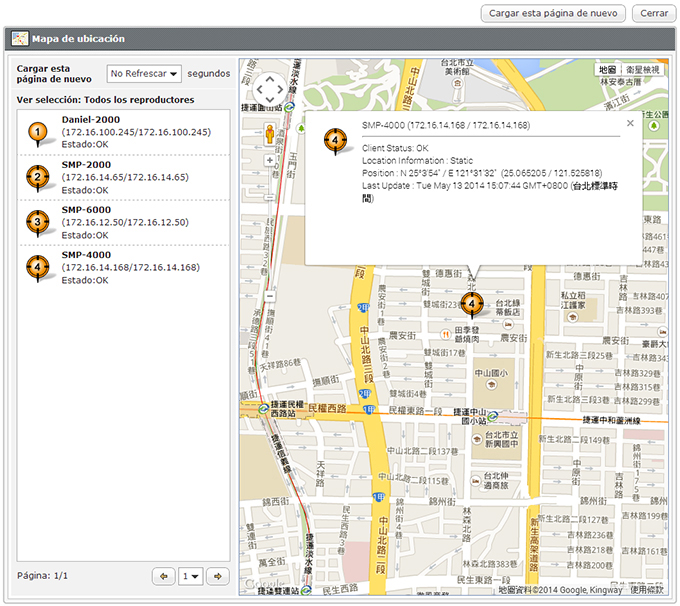Click the map zoom in plus button
680x606 pixels.
point(269,160)
